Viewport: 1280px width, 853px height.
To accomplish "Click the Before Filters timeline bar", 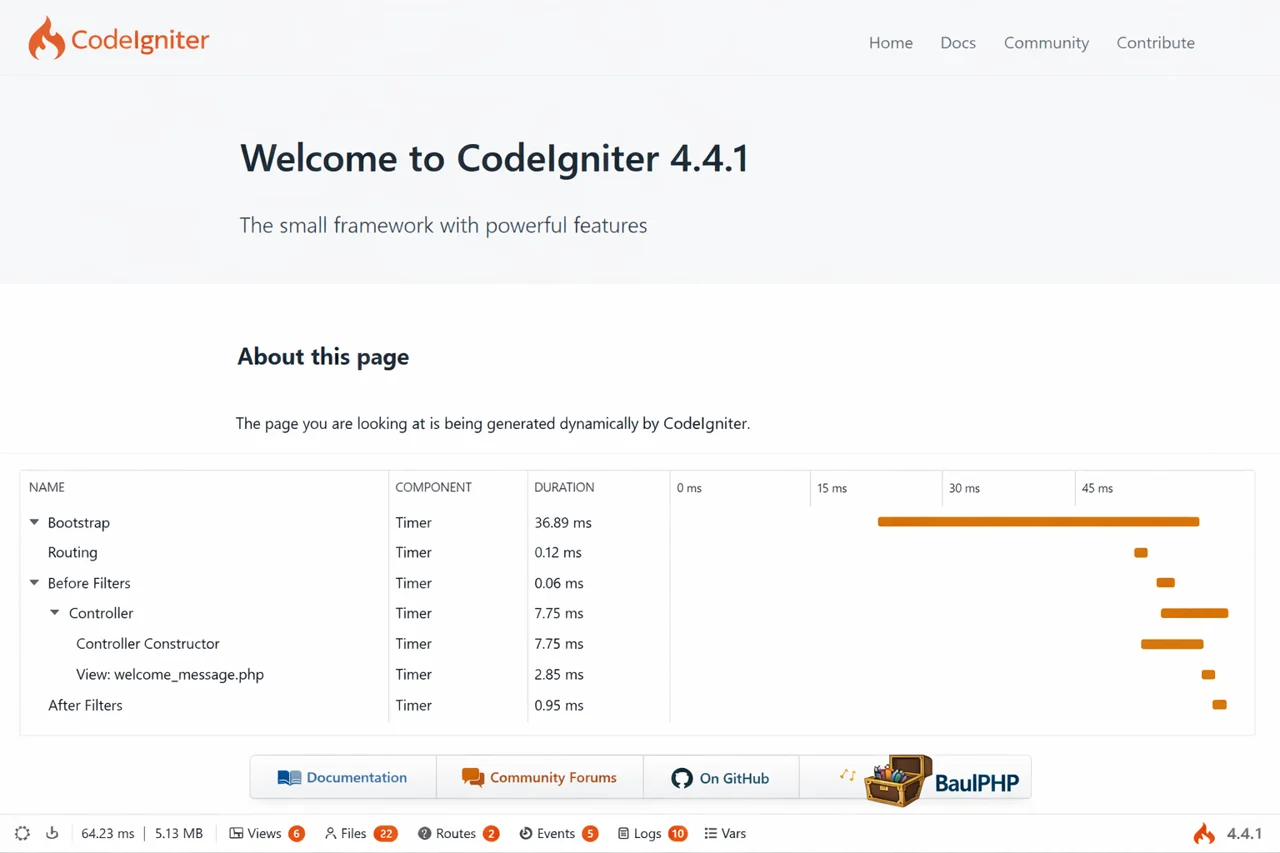I will coord(1166,583).
